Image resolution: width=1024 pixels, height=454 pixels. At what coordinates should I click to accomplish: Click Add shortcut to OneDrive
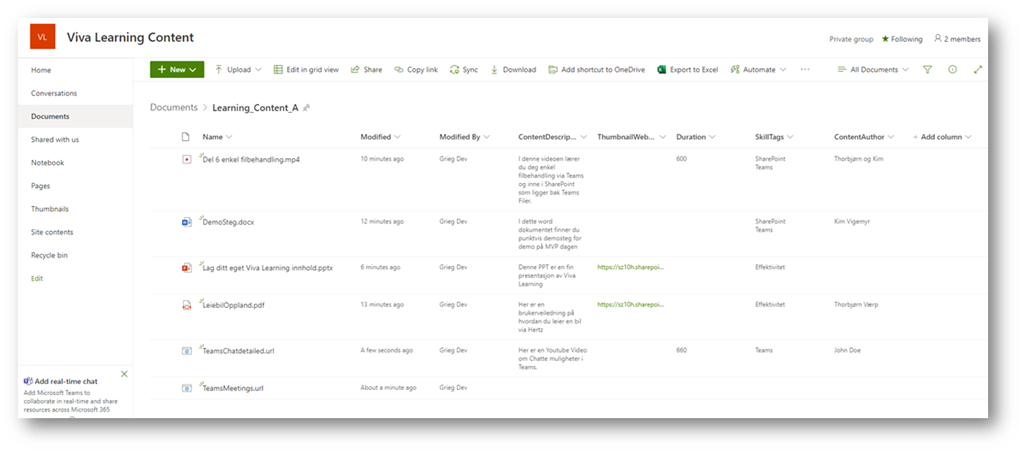(597, 69)
